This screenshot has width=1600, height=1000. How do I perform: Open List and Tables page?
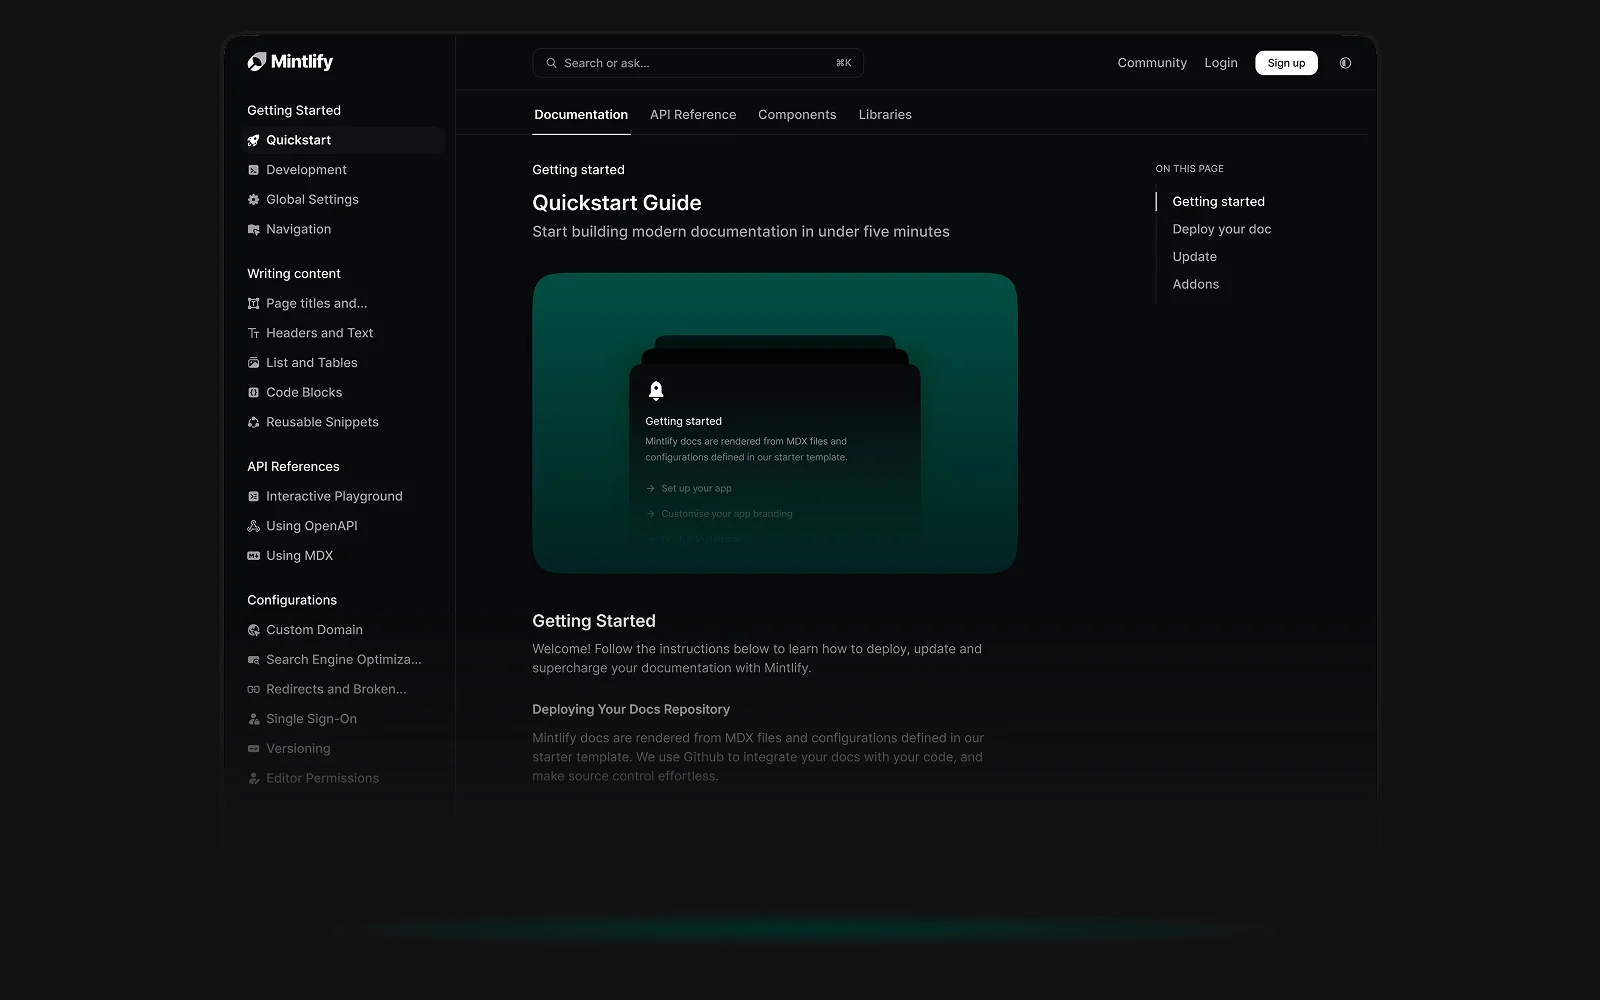pos(311,363)
